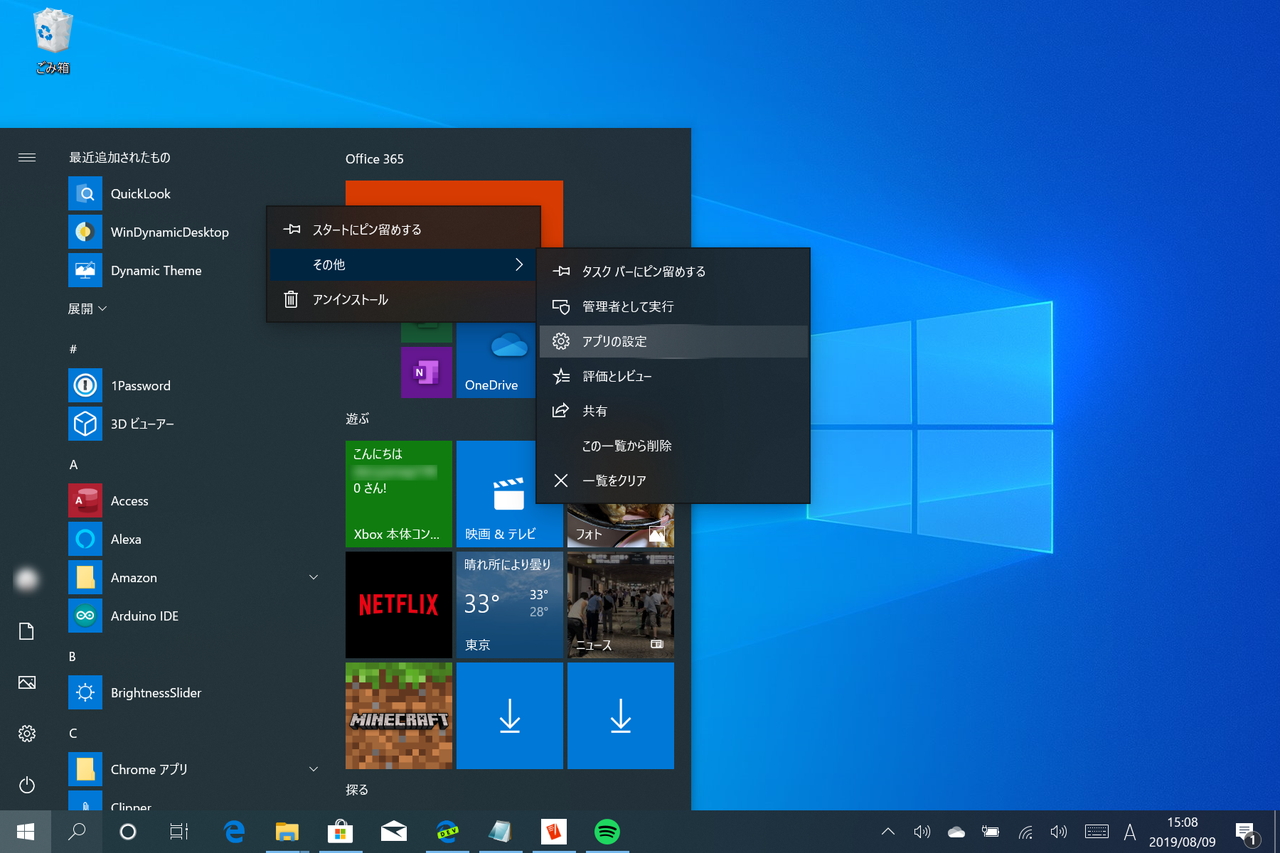
Task: Launch Arduino IDE from the app list
Action: point(190,616)
